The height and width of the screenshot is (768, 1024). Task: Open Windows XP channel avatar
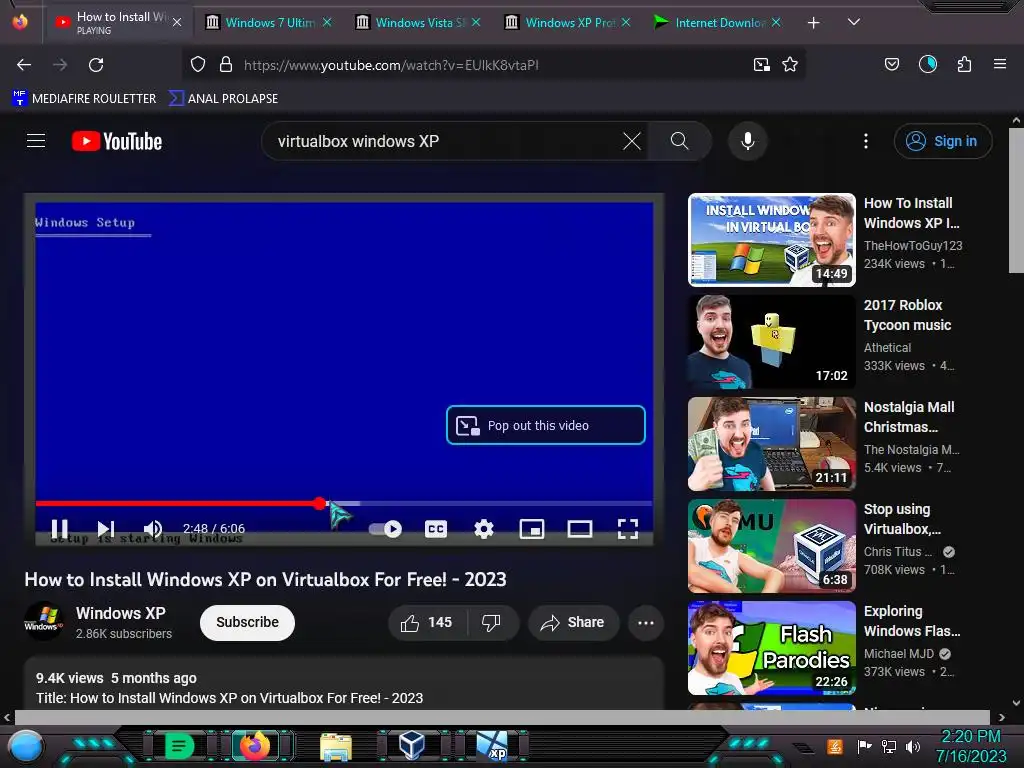click(x=44, y=620)
